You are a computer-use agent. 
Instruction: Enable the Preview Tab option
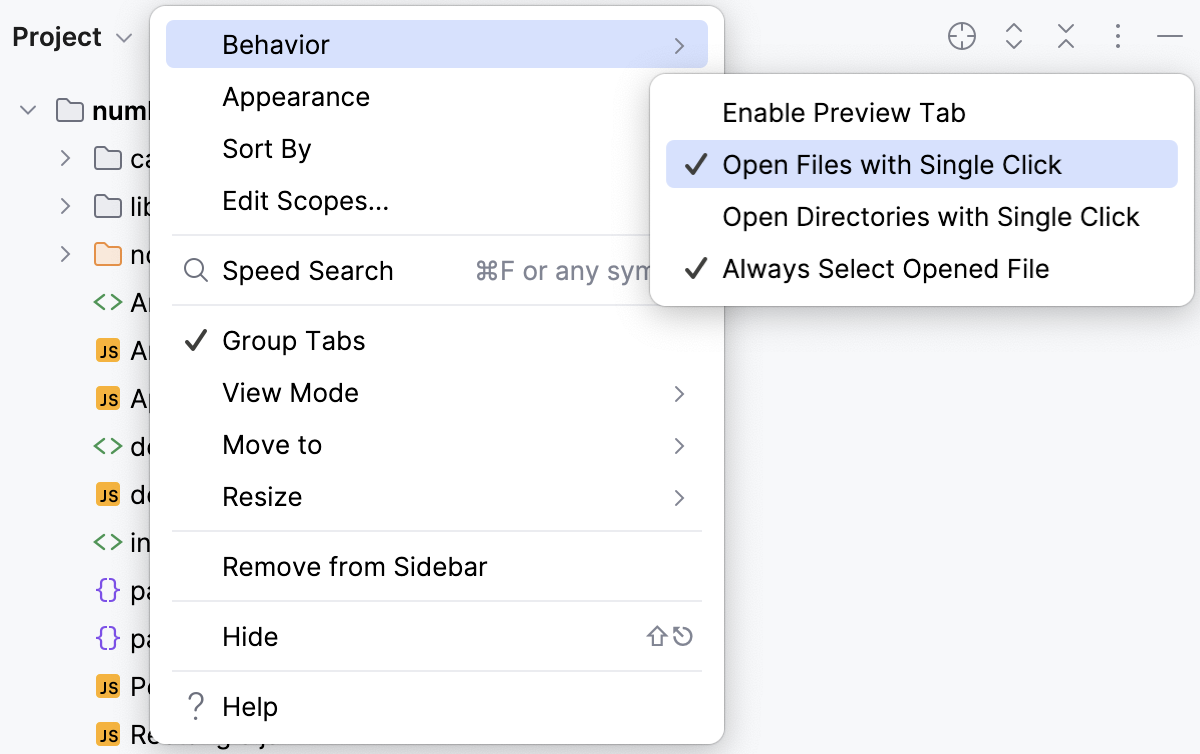click(x=843, y=112)
